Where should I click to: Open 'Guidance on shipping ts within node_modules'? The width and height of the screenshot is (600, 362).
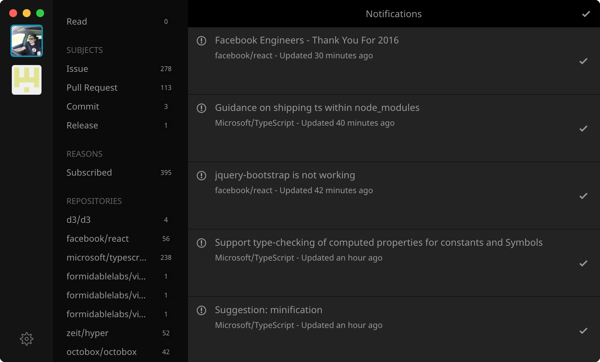[x=317, y=108]
